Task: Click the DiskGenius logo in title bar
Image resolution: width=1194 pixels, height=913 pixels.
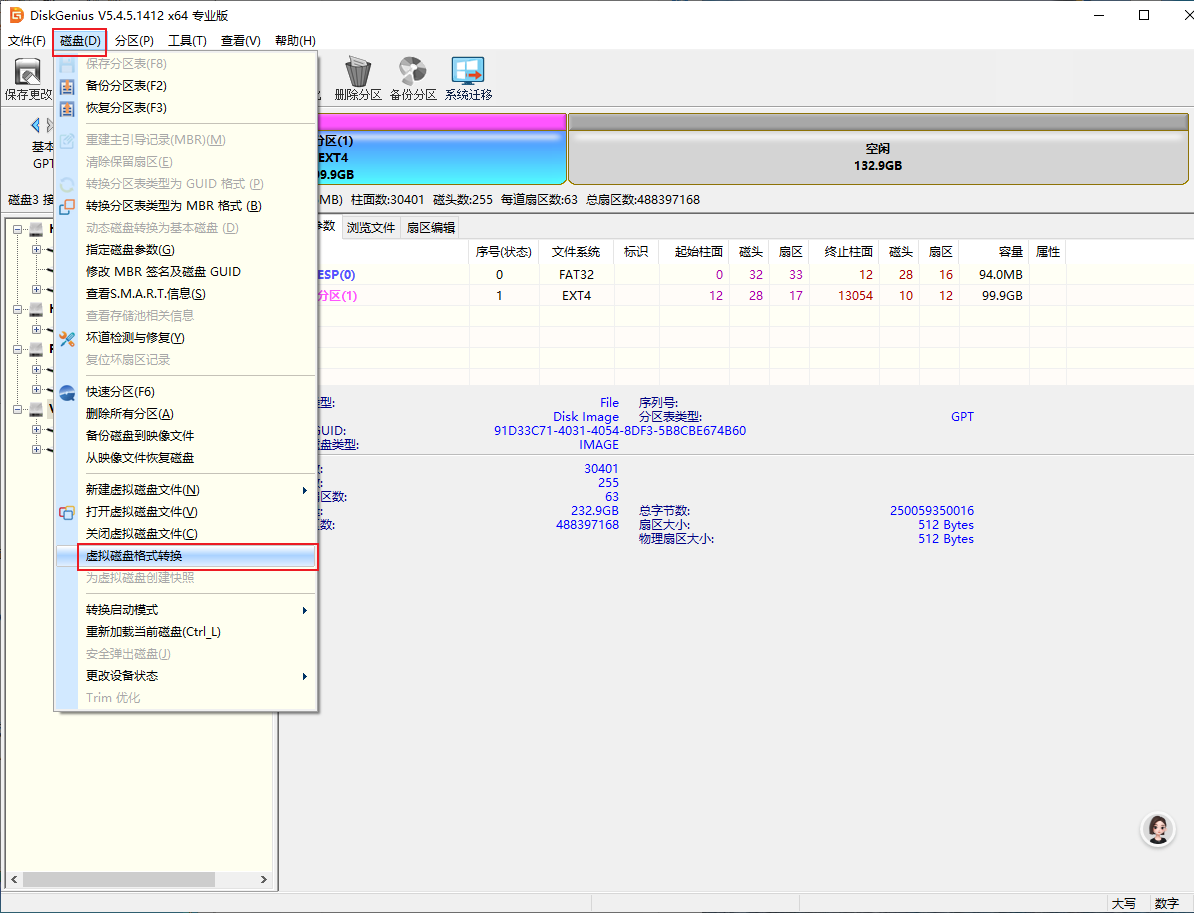Action: [x=16, y=15]
